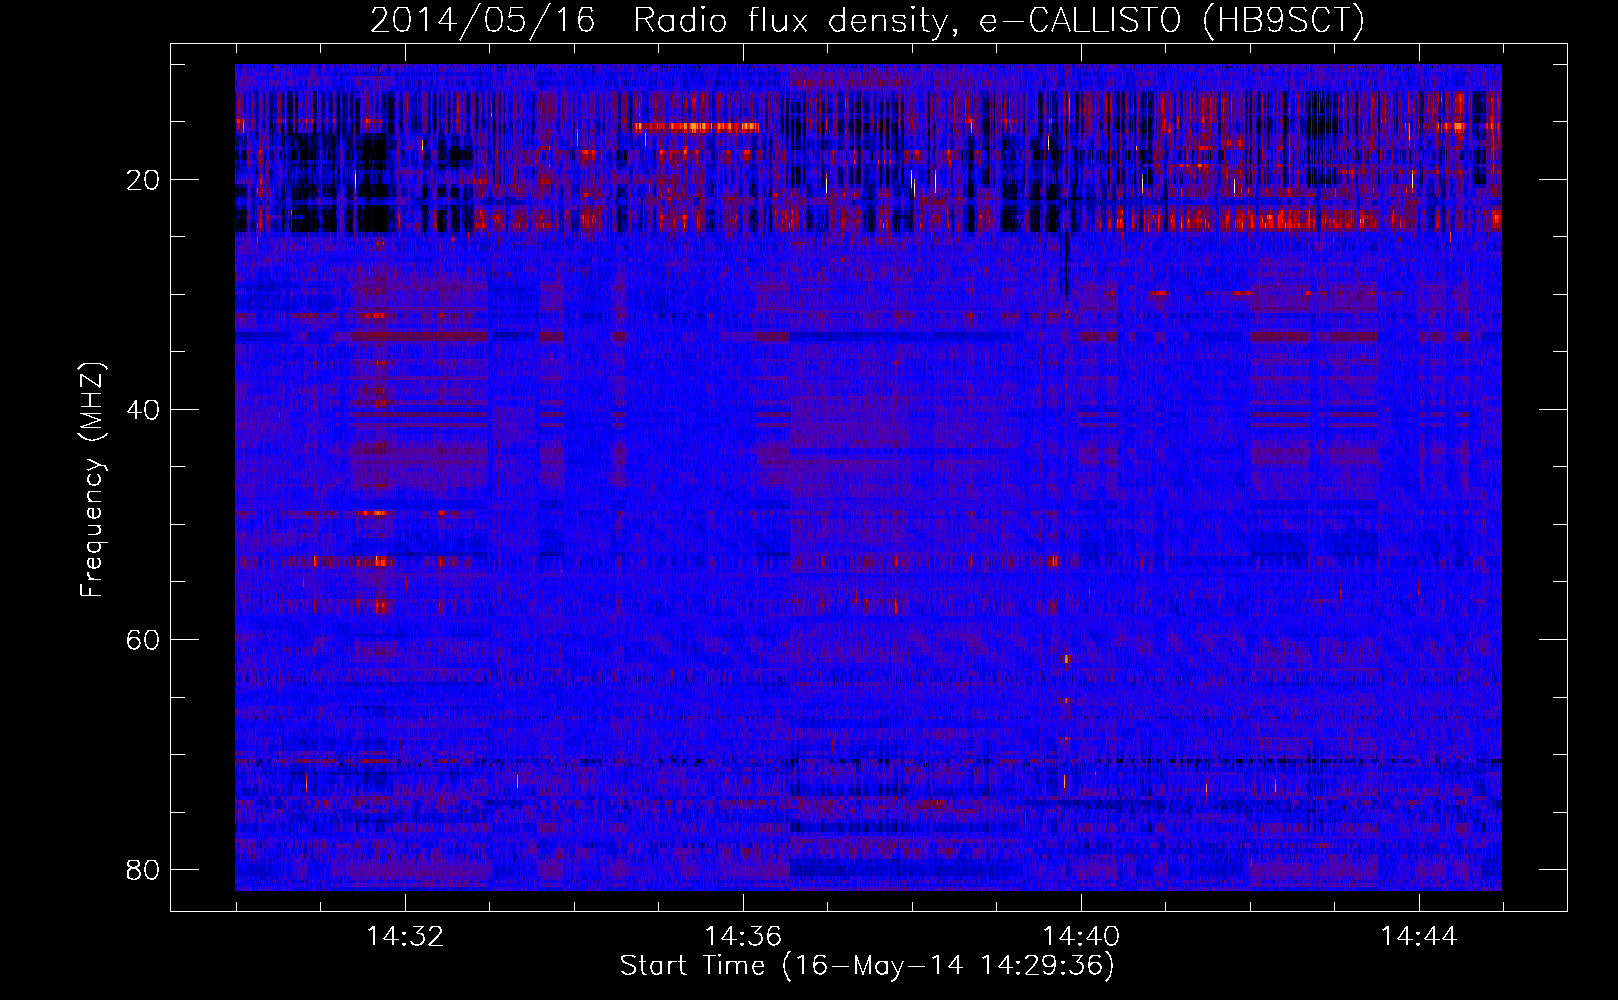Image resolution: width=1618 pixels, height=1000 pixels.
Task: Select the 'Frequency (MHZ)' y-axis label
Action: point(91,480)
